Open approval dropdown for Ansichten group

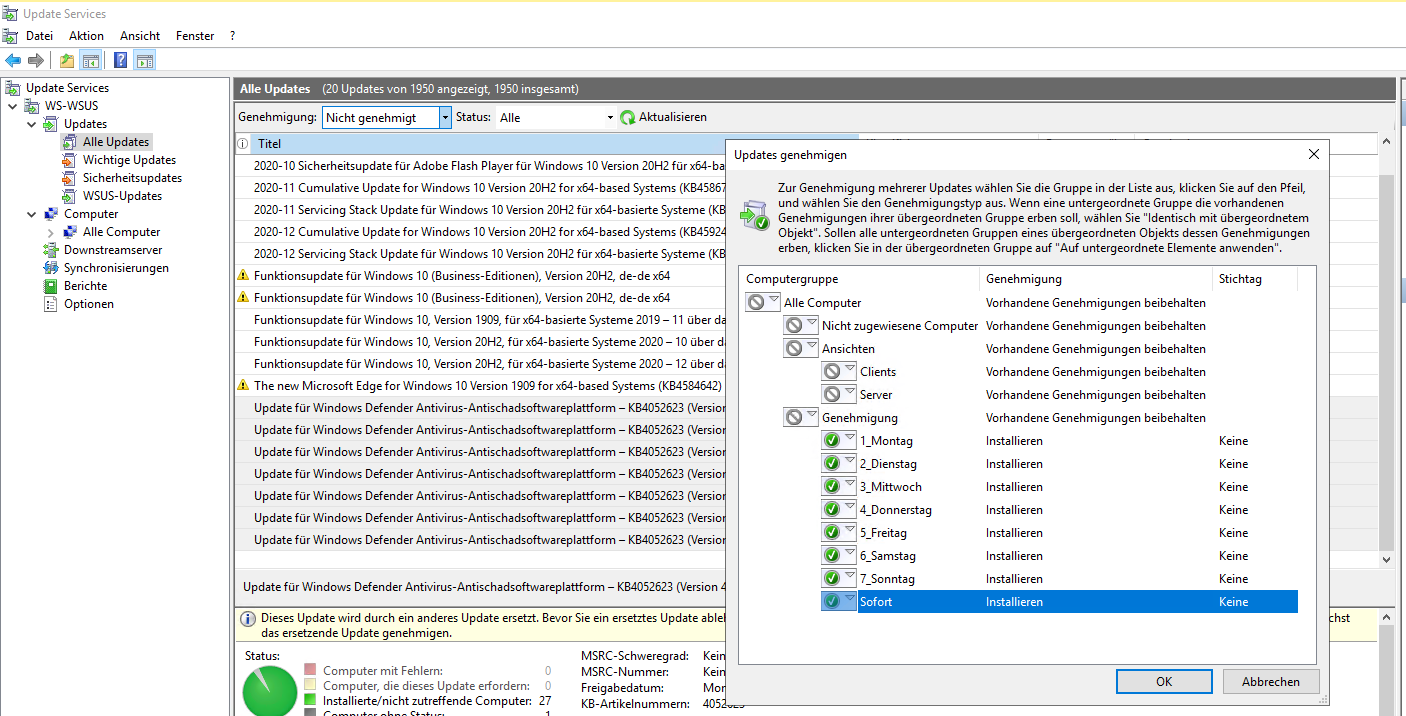800,348
